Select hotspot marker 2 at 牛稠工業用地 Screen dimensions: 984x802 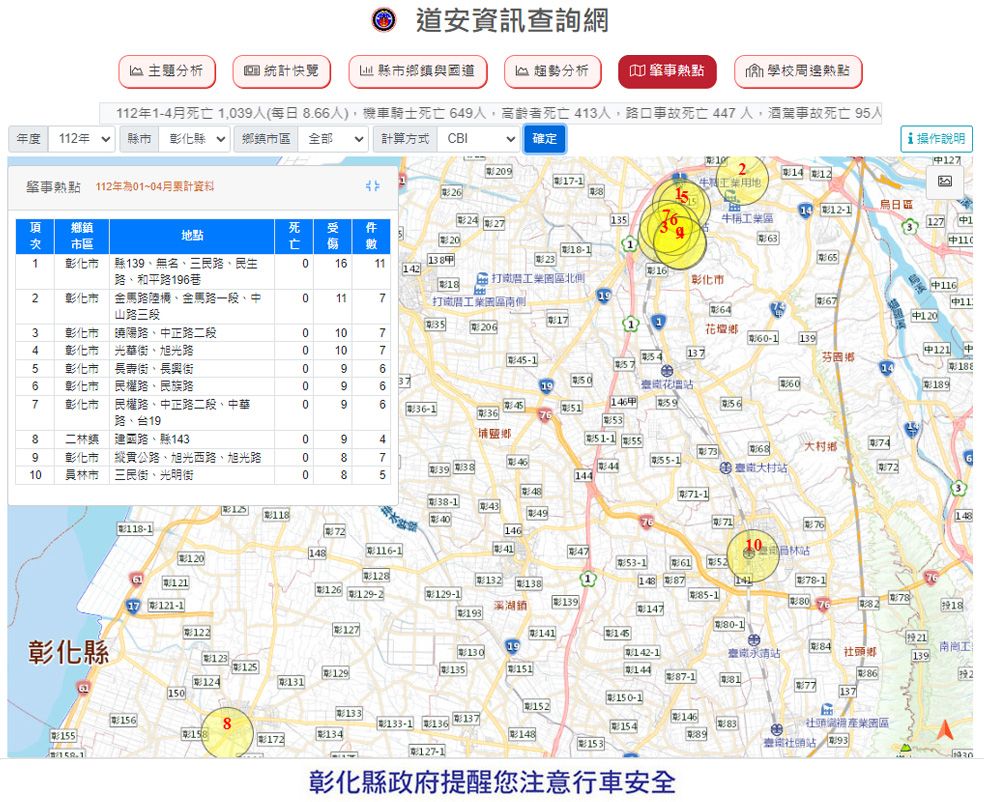tap(742, 170)
